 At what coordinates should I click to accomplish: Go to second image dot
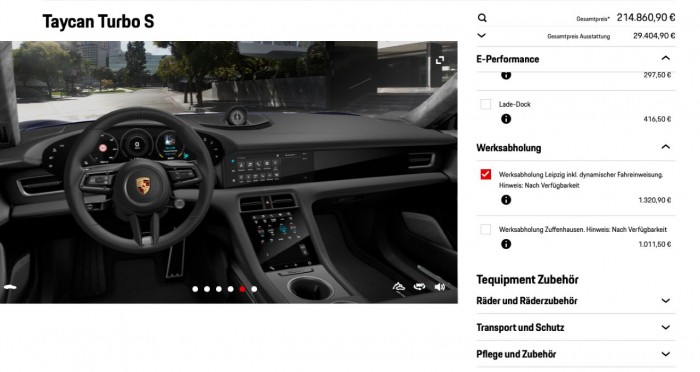click(x=207, y=289)
